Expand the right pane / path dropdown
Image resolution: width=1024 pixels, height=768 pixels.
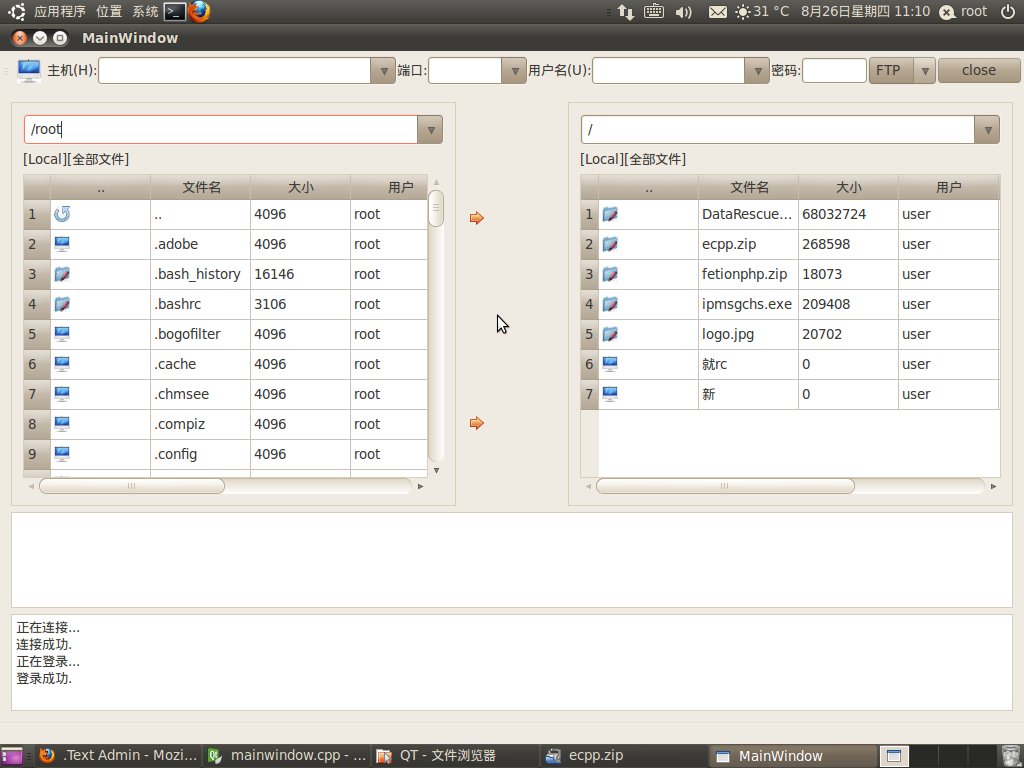click(987, 129)
